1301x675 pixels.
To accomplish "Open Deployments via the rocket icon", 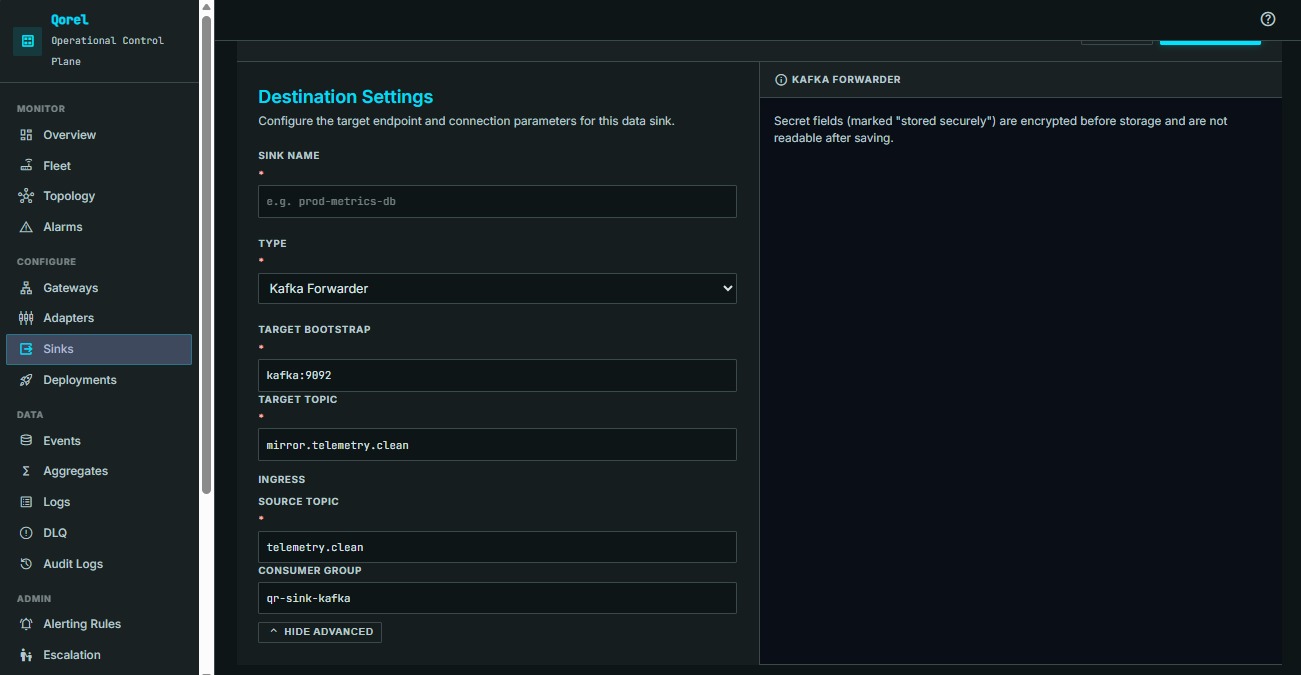I will [26, 380].
